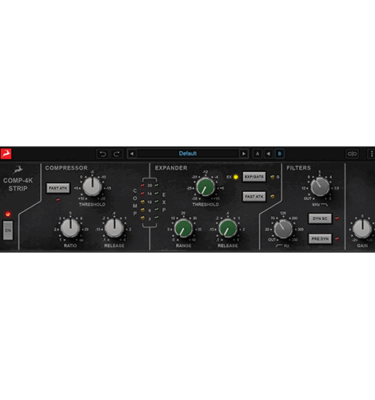Screen dimensions: 375x400
Task: Adjust the output GAIN knob
Action: coord(362,229)
